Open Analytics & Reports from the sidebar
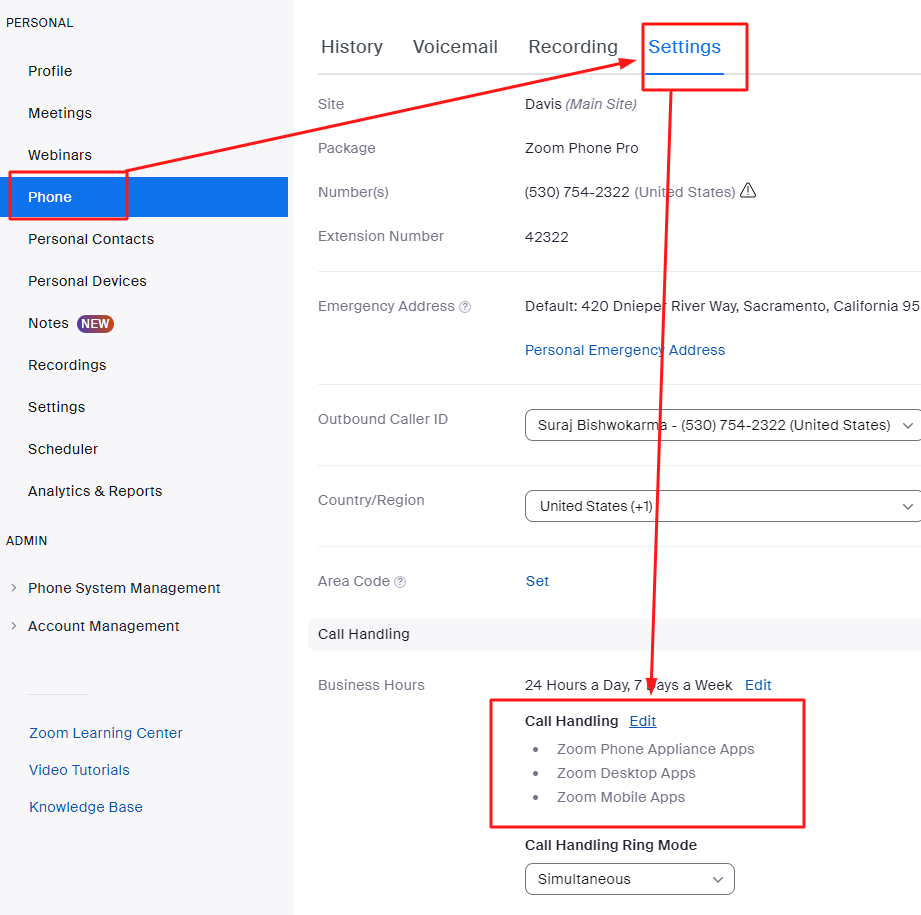Image resolution: width=921 pixels, height=915 pixels. [94, 491]
